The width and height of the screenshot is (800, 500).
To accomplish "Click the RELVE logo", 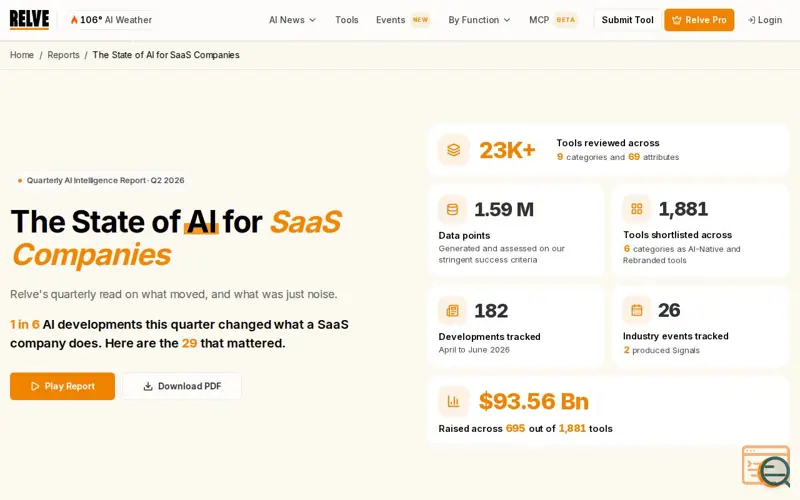I will pyautogui.click(x=30, y=20).
